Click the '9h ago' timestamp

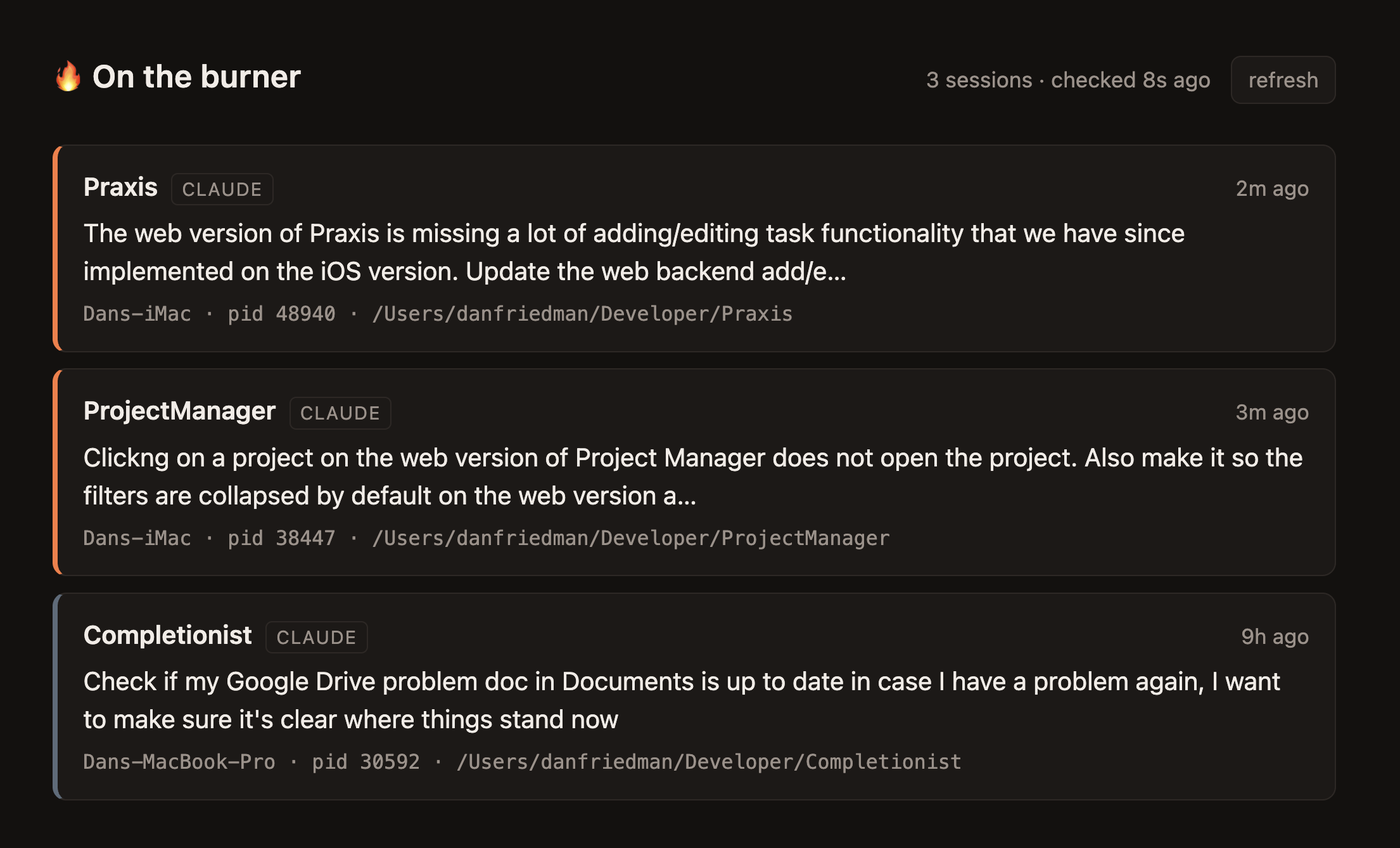click(x=1275, y=637)
